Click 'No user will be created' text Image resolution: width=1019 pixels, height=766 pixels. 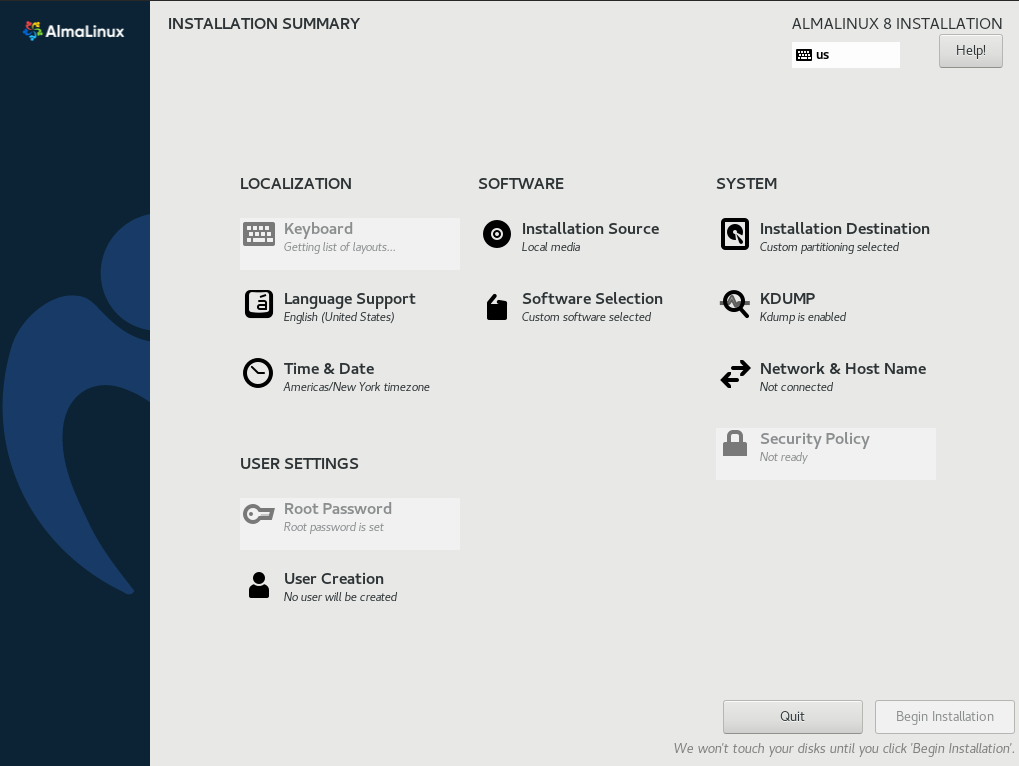341,597
